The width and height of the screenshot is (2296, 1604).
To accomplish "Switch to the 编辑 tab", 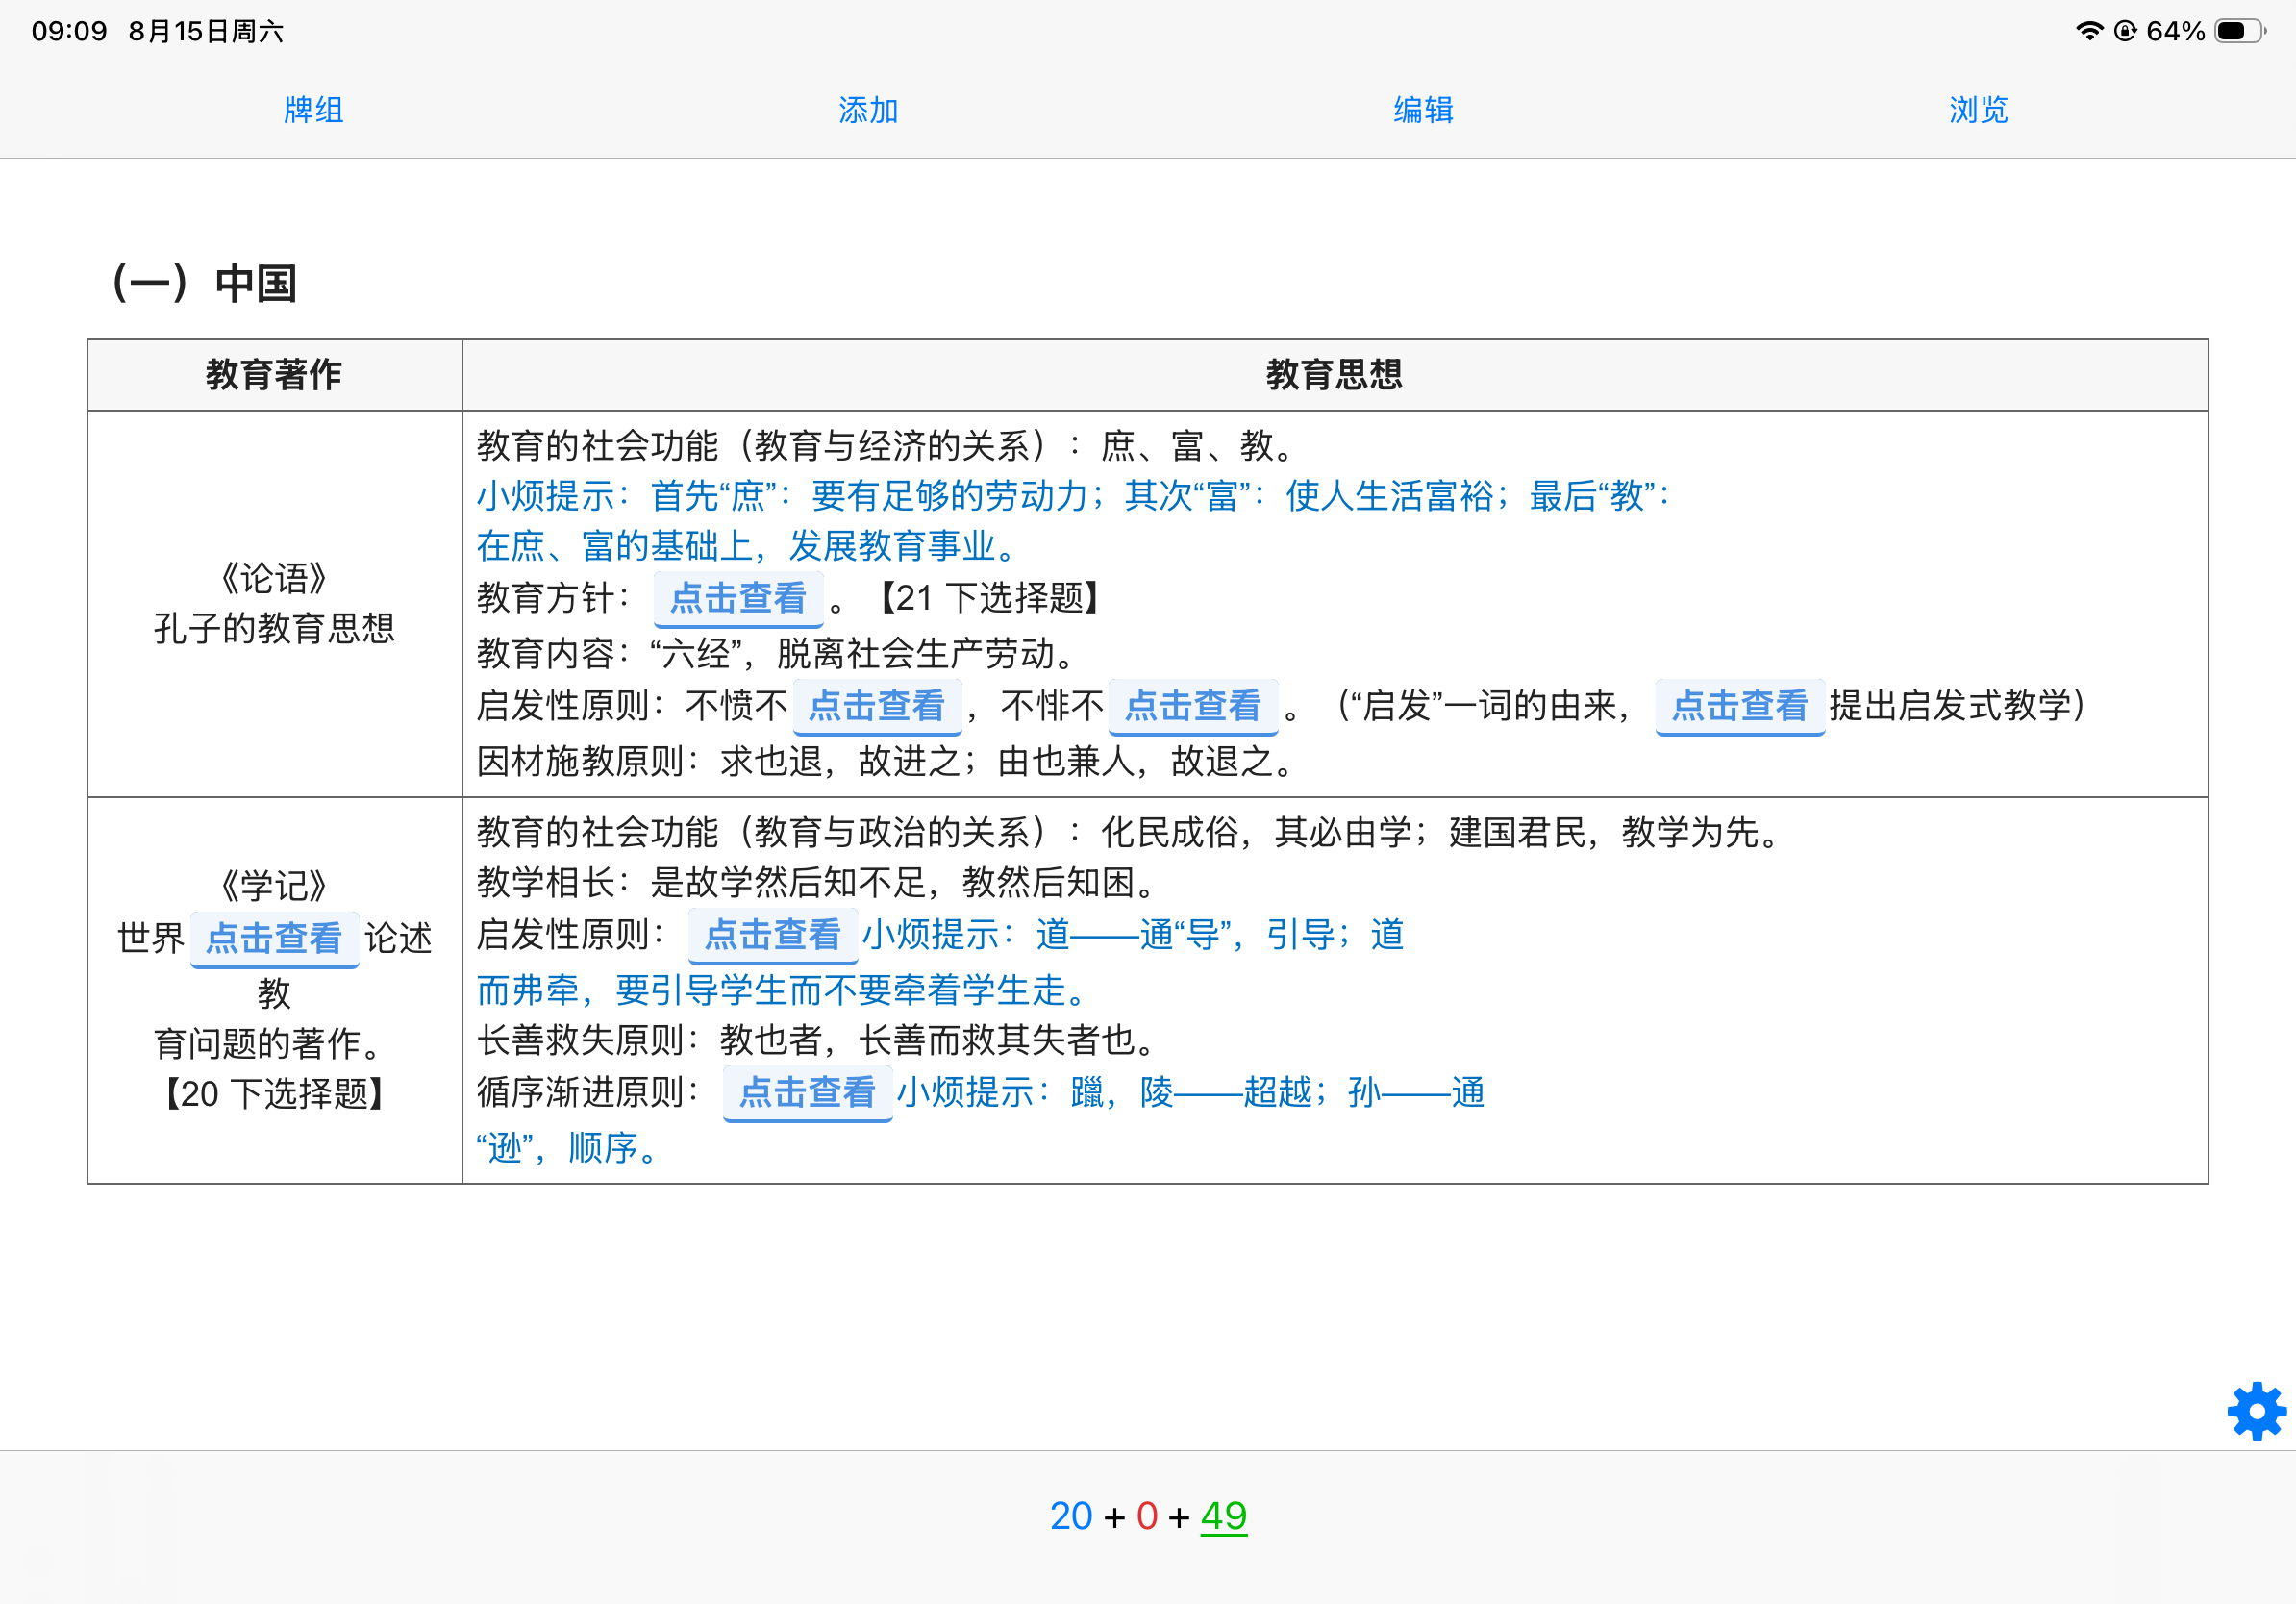I will [1423, 110].
